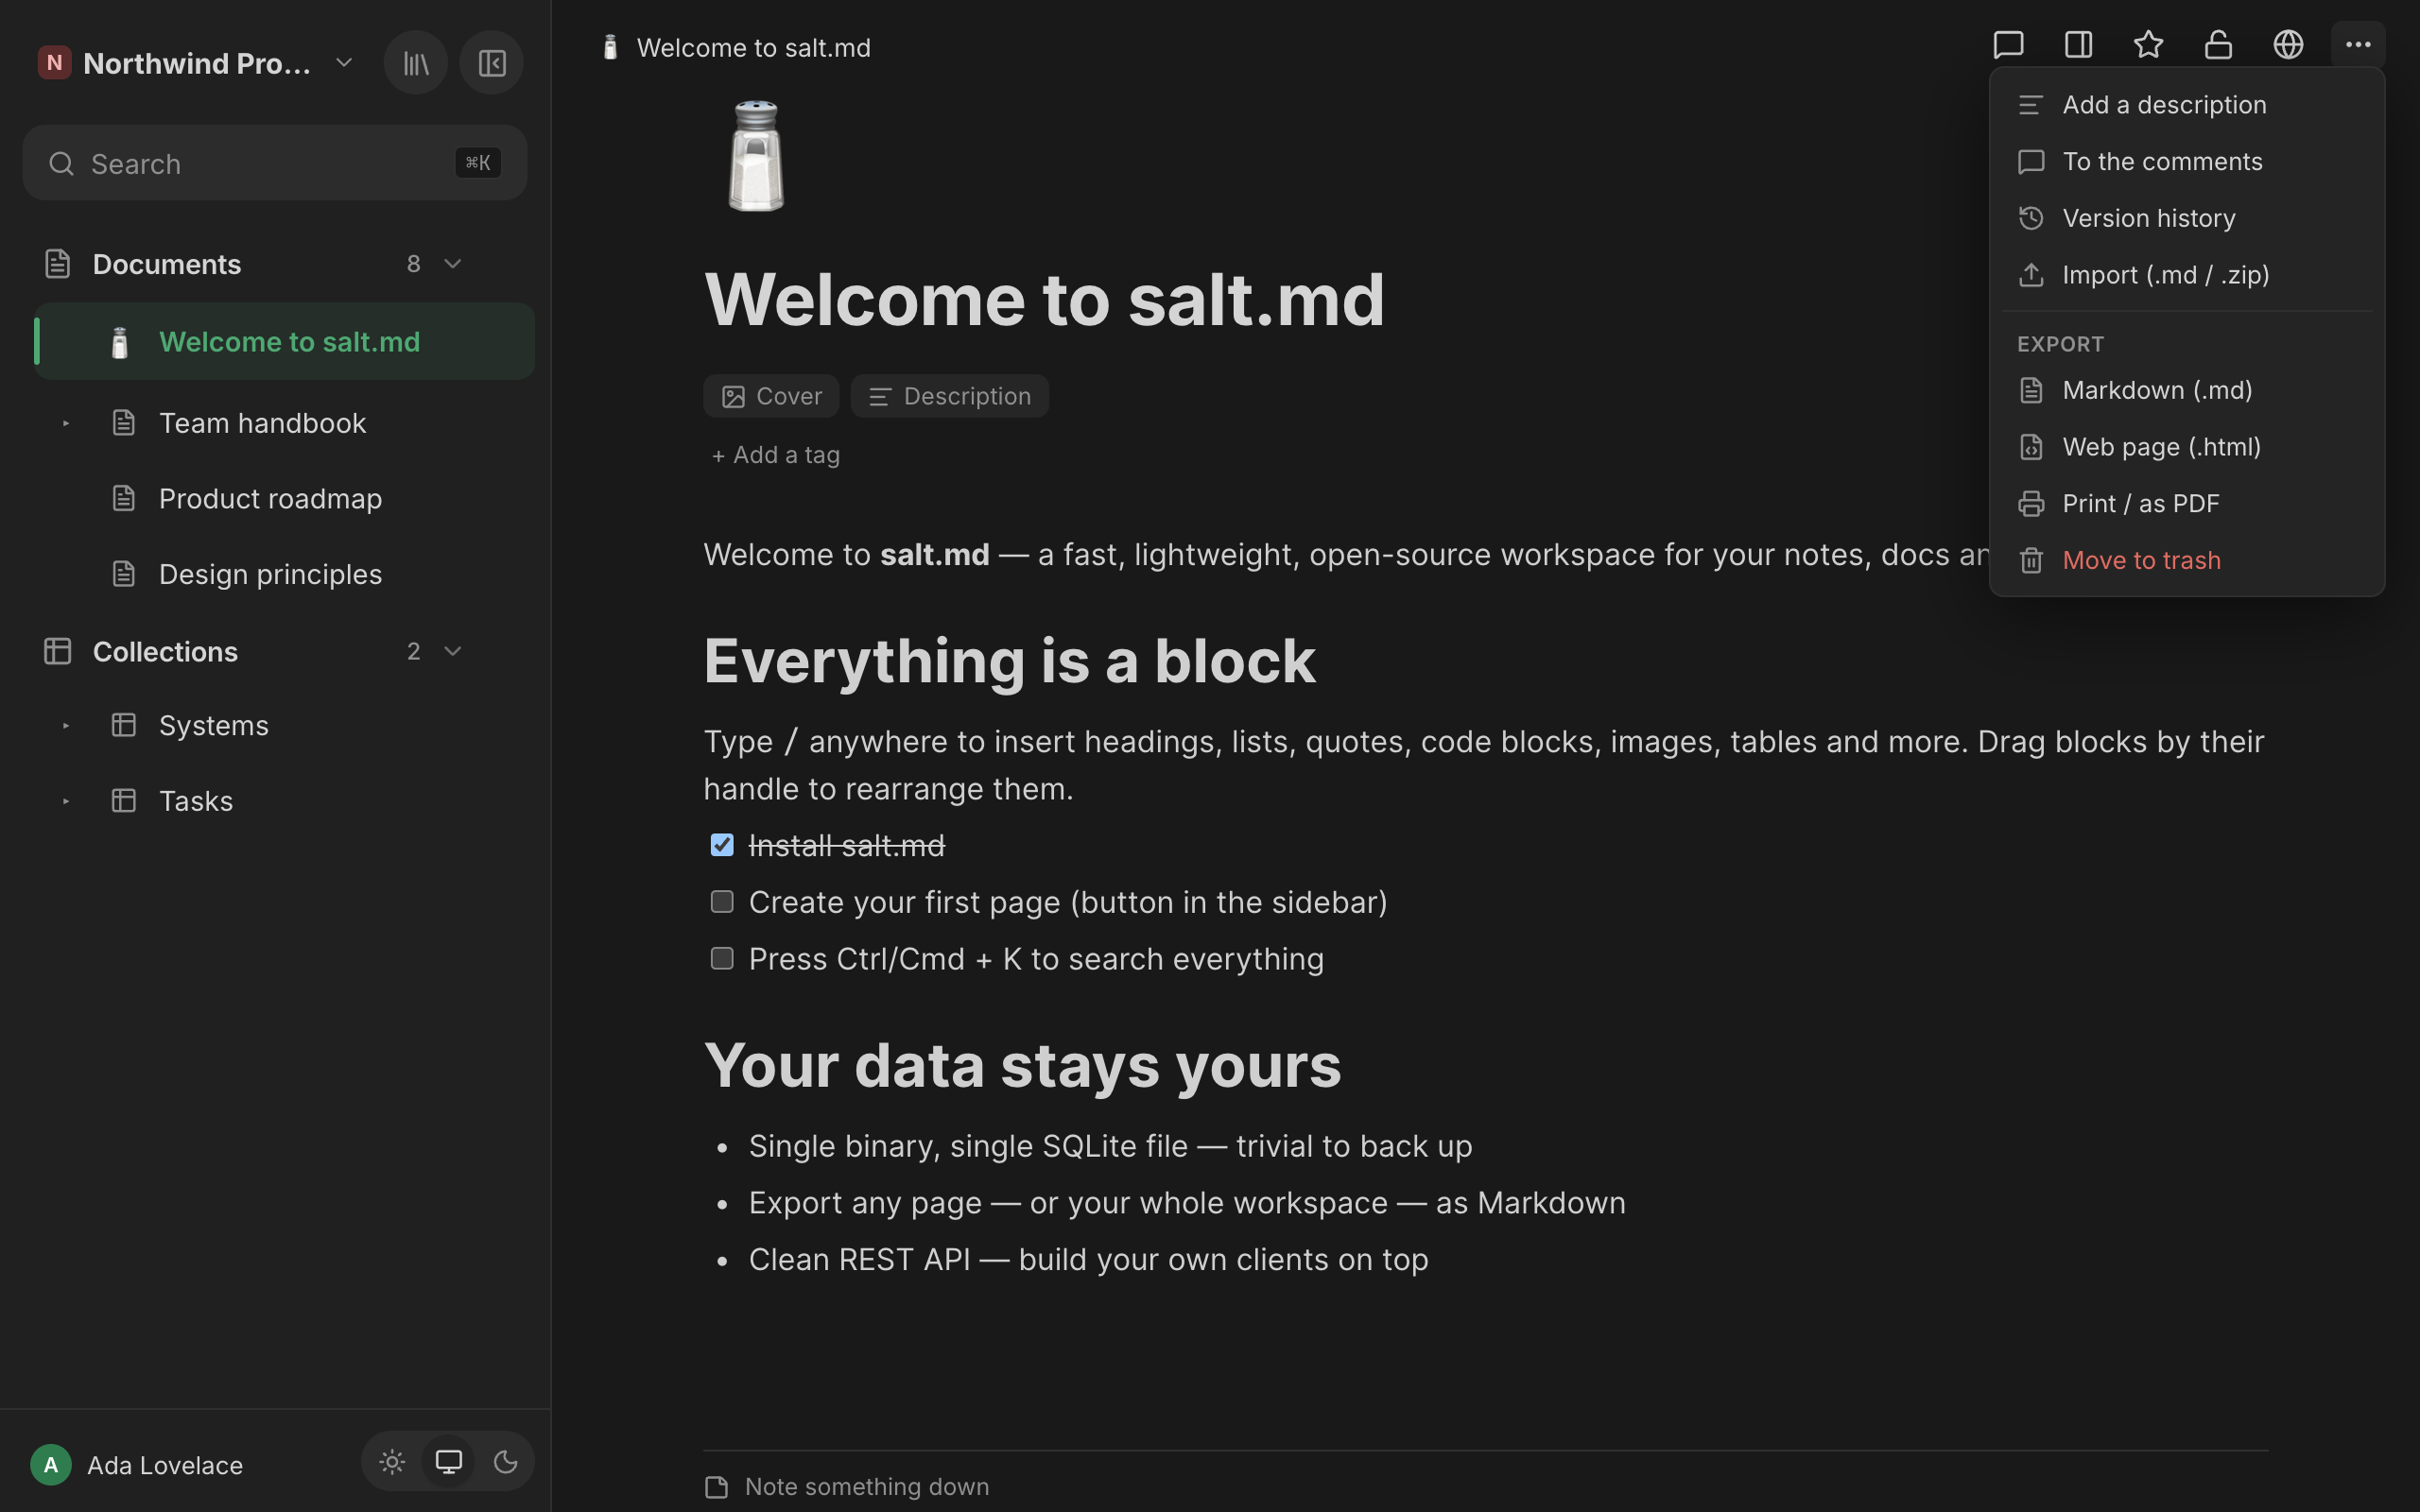
Task: Click the magnifier icon in the search box
Action: [62, 163]
